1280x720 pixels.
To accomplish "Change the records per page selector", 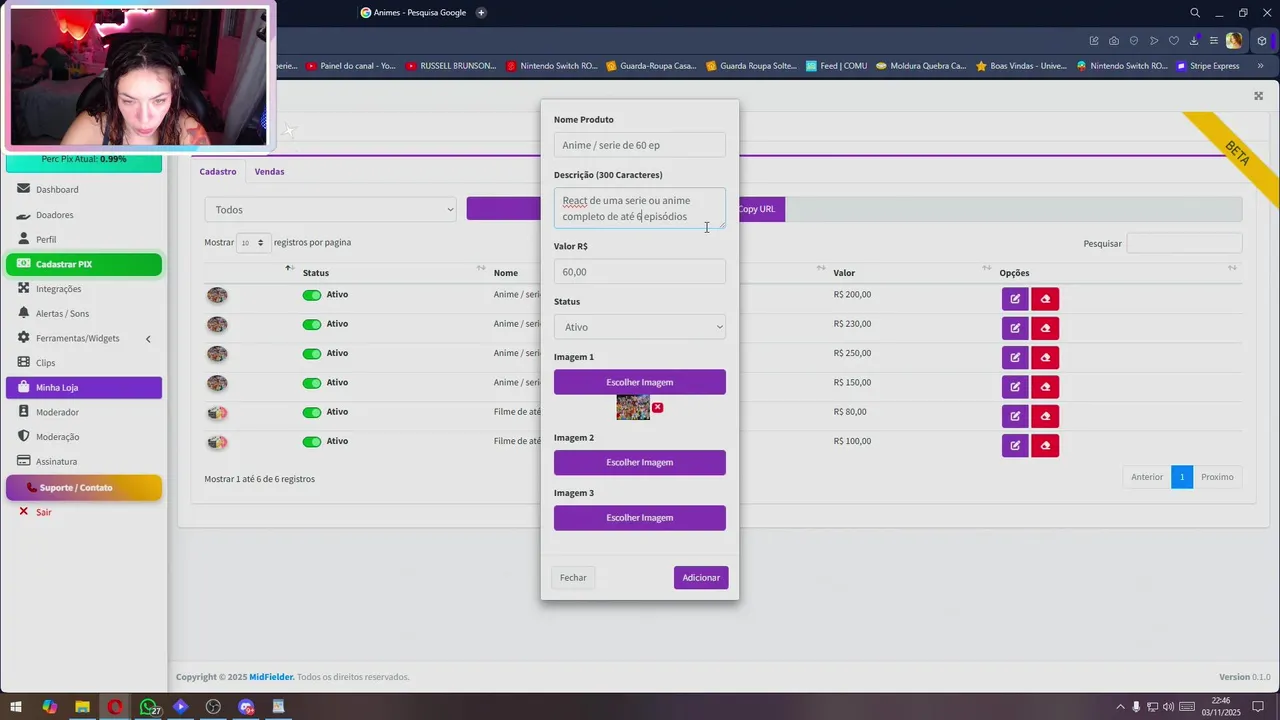I will 253,242.
